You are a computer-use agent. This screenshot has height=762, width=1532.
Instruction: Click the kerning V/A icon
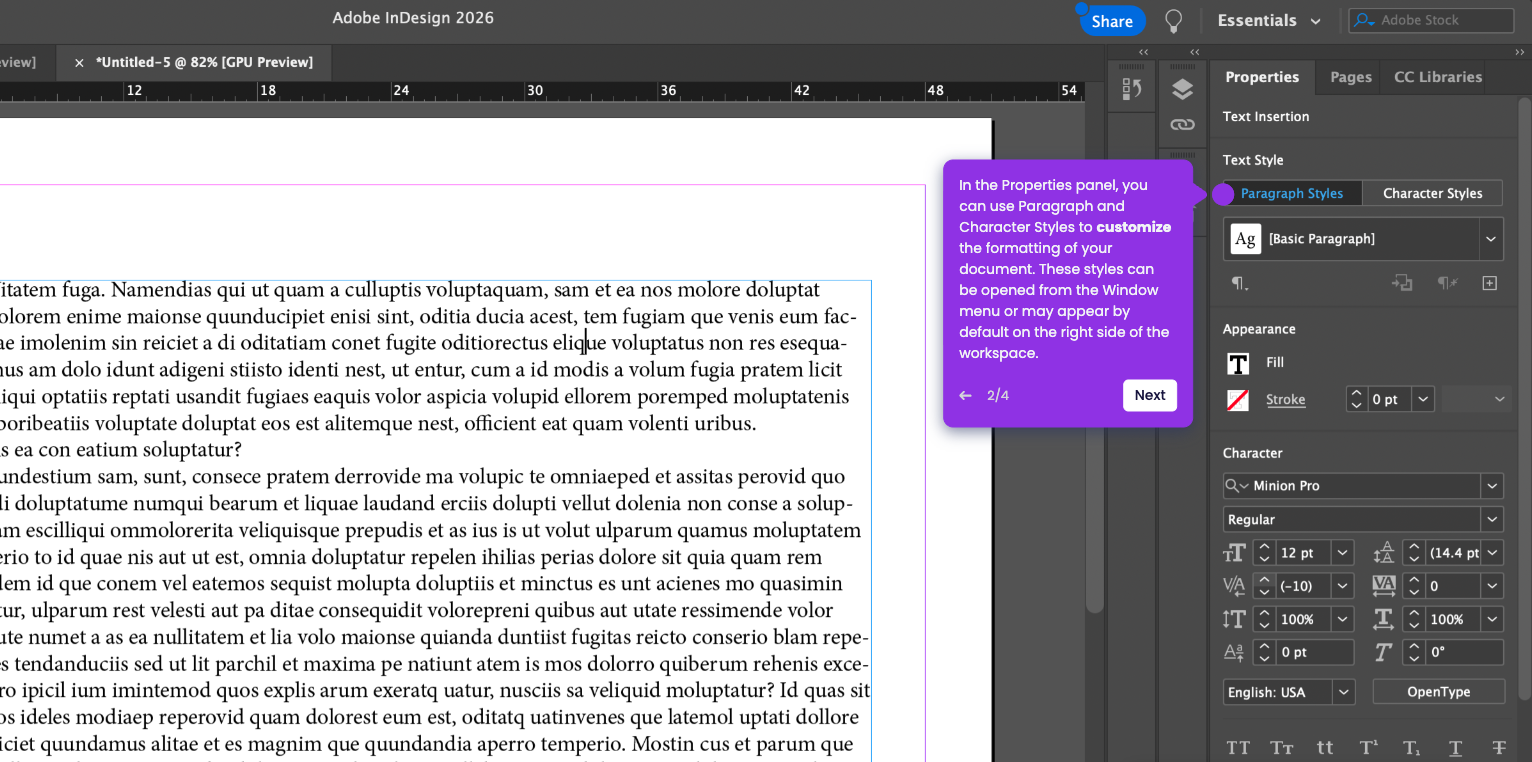pos(1235,586)
